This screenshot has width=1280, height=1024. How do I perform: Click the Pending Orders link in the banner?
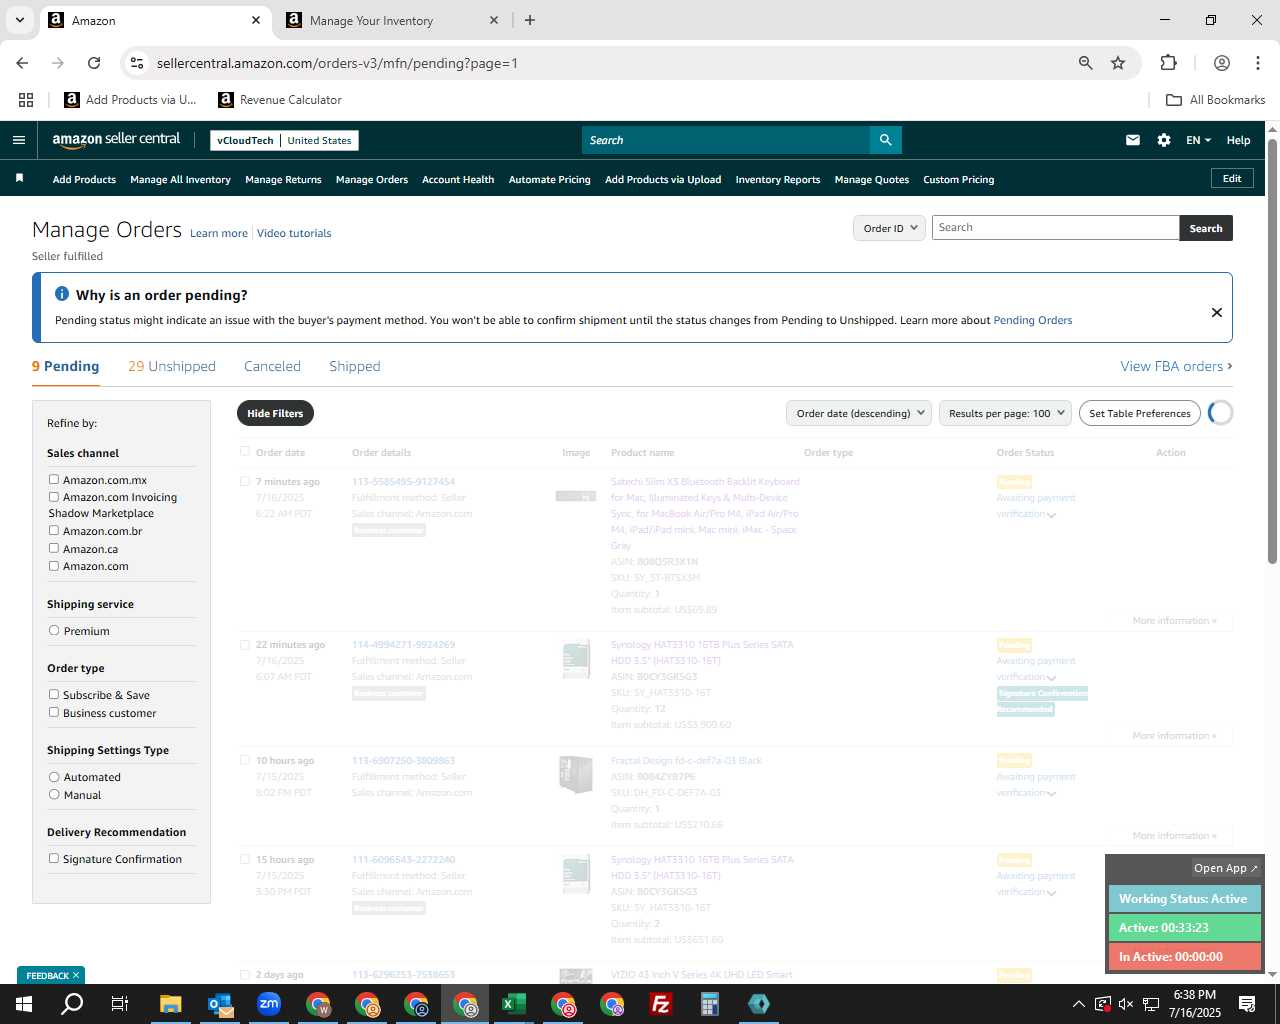(1032, 320)
